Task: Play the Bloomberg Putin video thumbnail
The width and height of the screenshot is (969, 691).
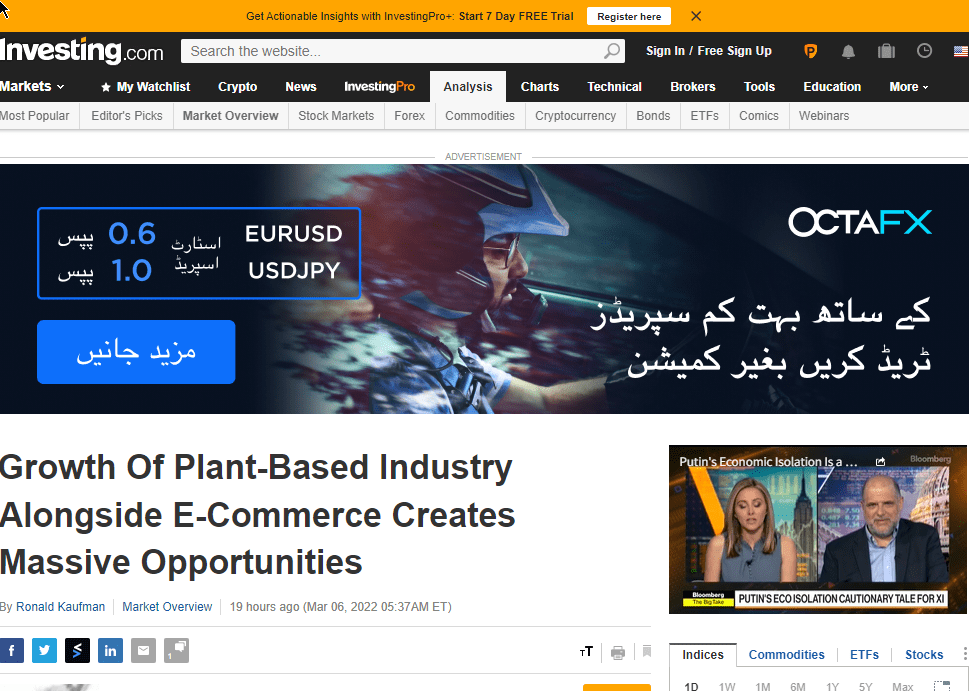Action: point(818,530)
